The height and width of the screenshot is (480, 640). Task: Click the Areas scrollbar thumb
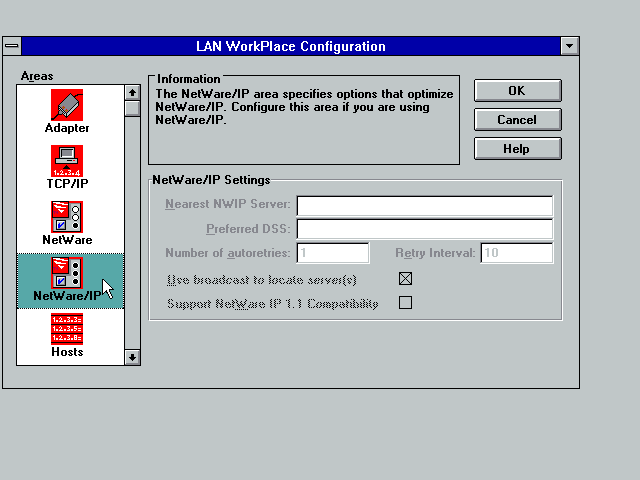(132, 109)
